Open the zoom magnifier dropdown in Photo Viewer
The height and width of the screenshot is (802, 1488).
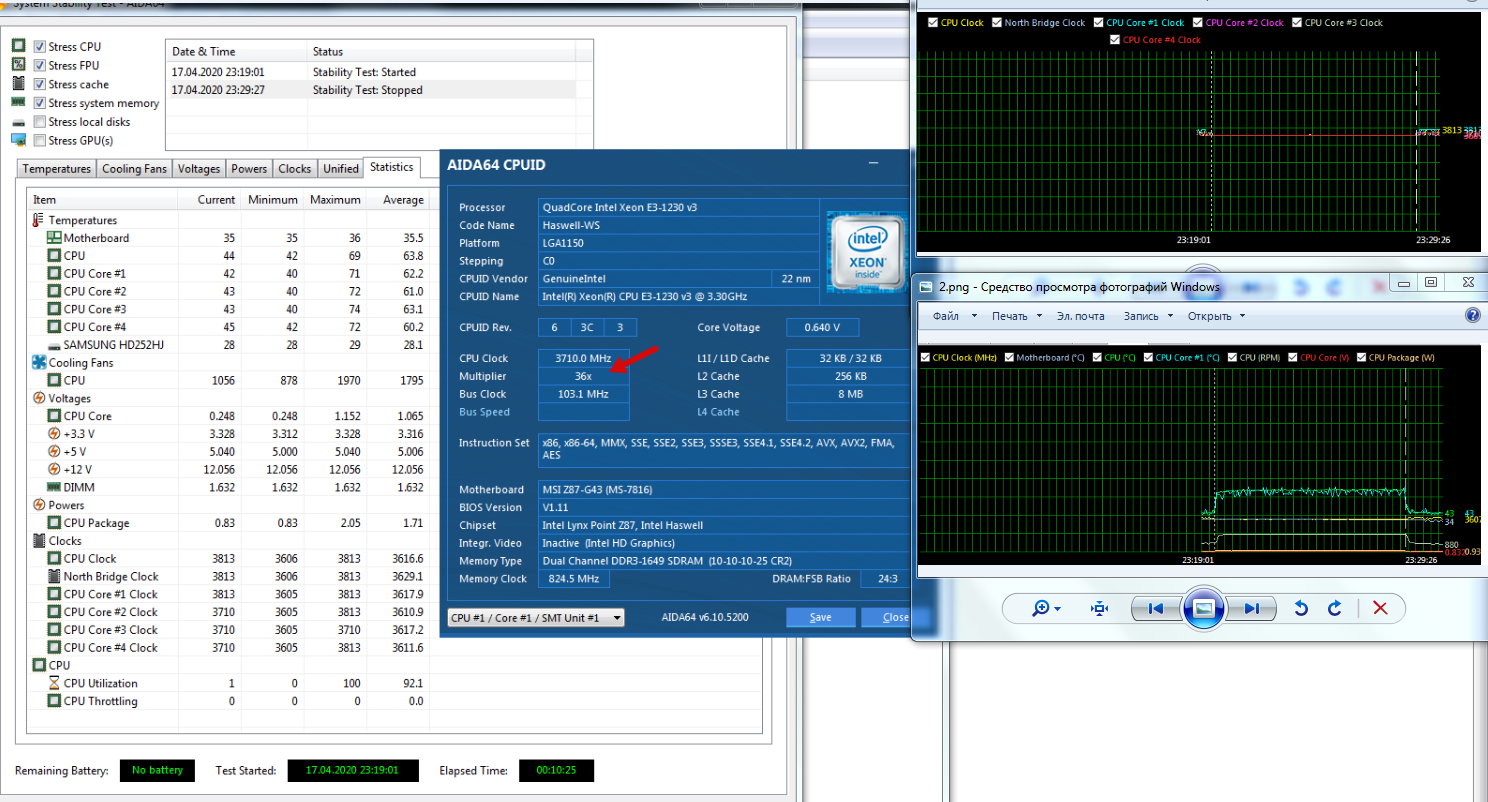(x=1047, y=608)
